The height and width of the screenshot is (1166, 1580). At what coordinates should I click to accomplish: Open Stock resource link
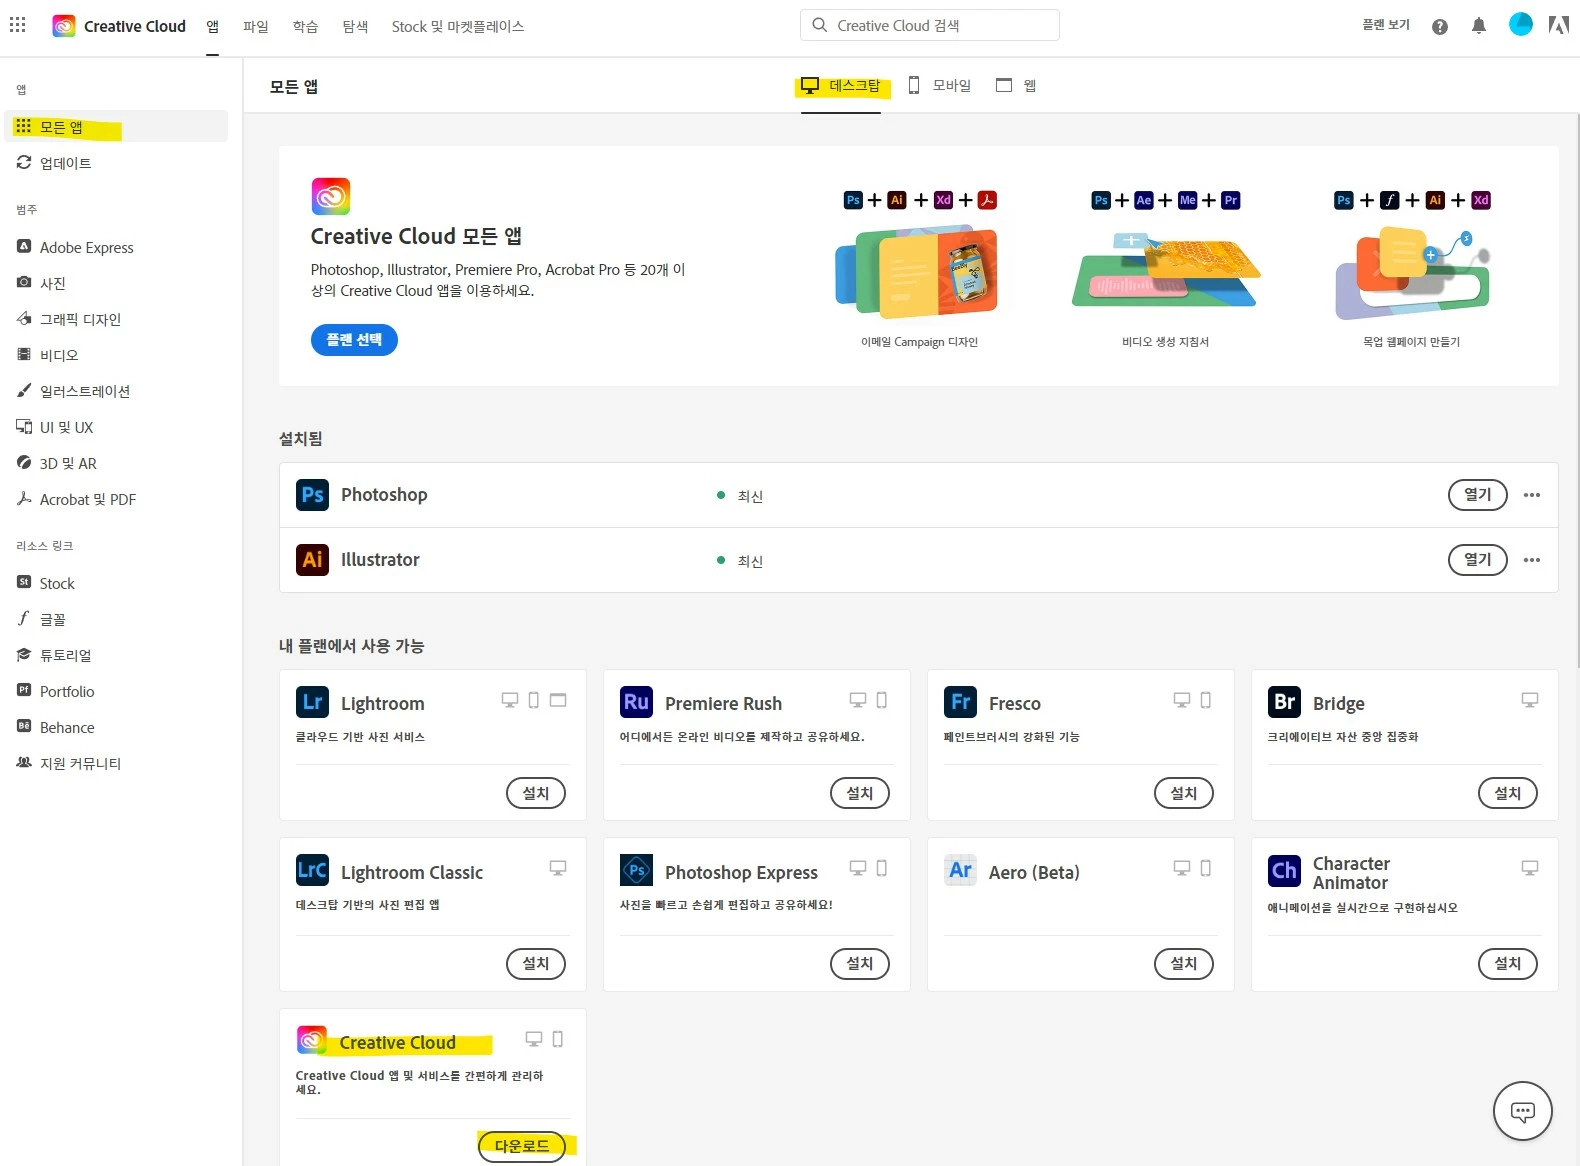[x=46, y=583]
